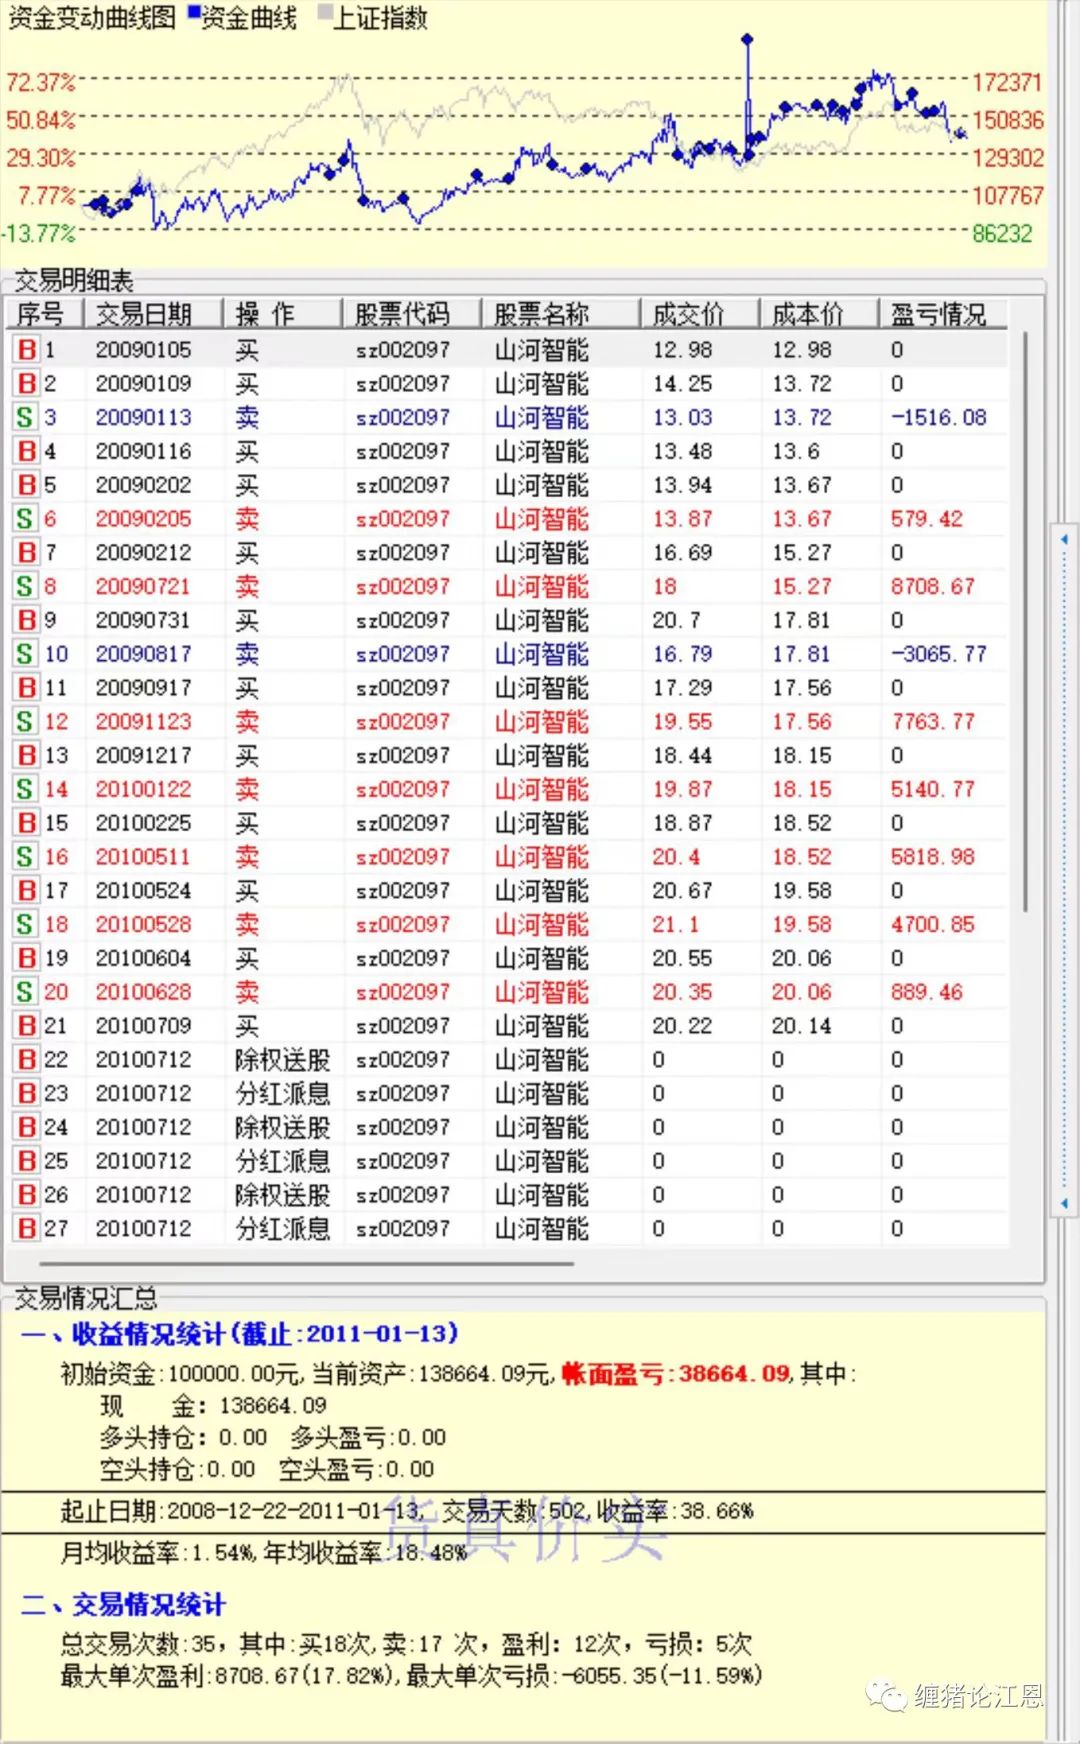Click the B icon in row 1
This screenshot has height=1744, width=1080.
coord(27,350)
